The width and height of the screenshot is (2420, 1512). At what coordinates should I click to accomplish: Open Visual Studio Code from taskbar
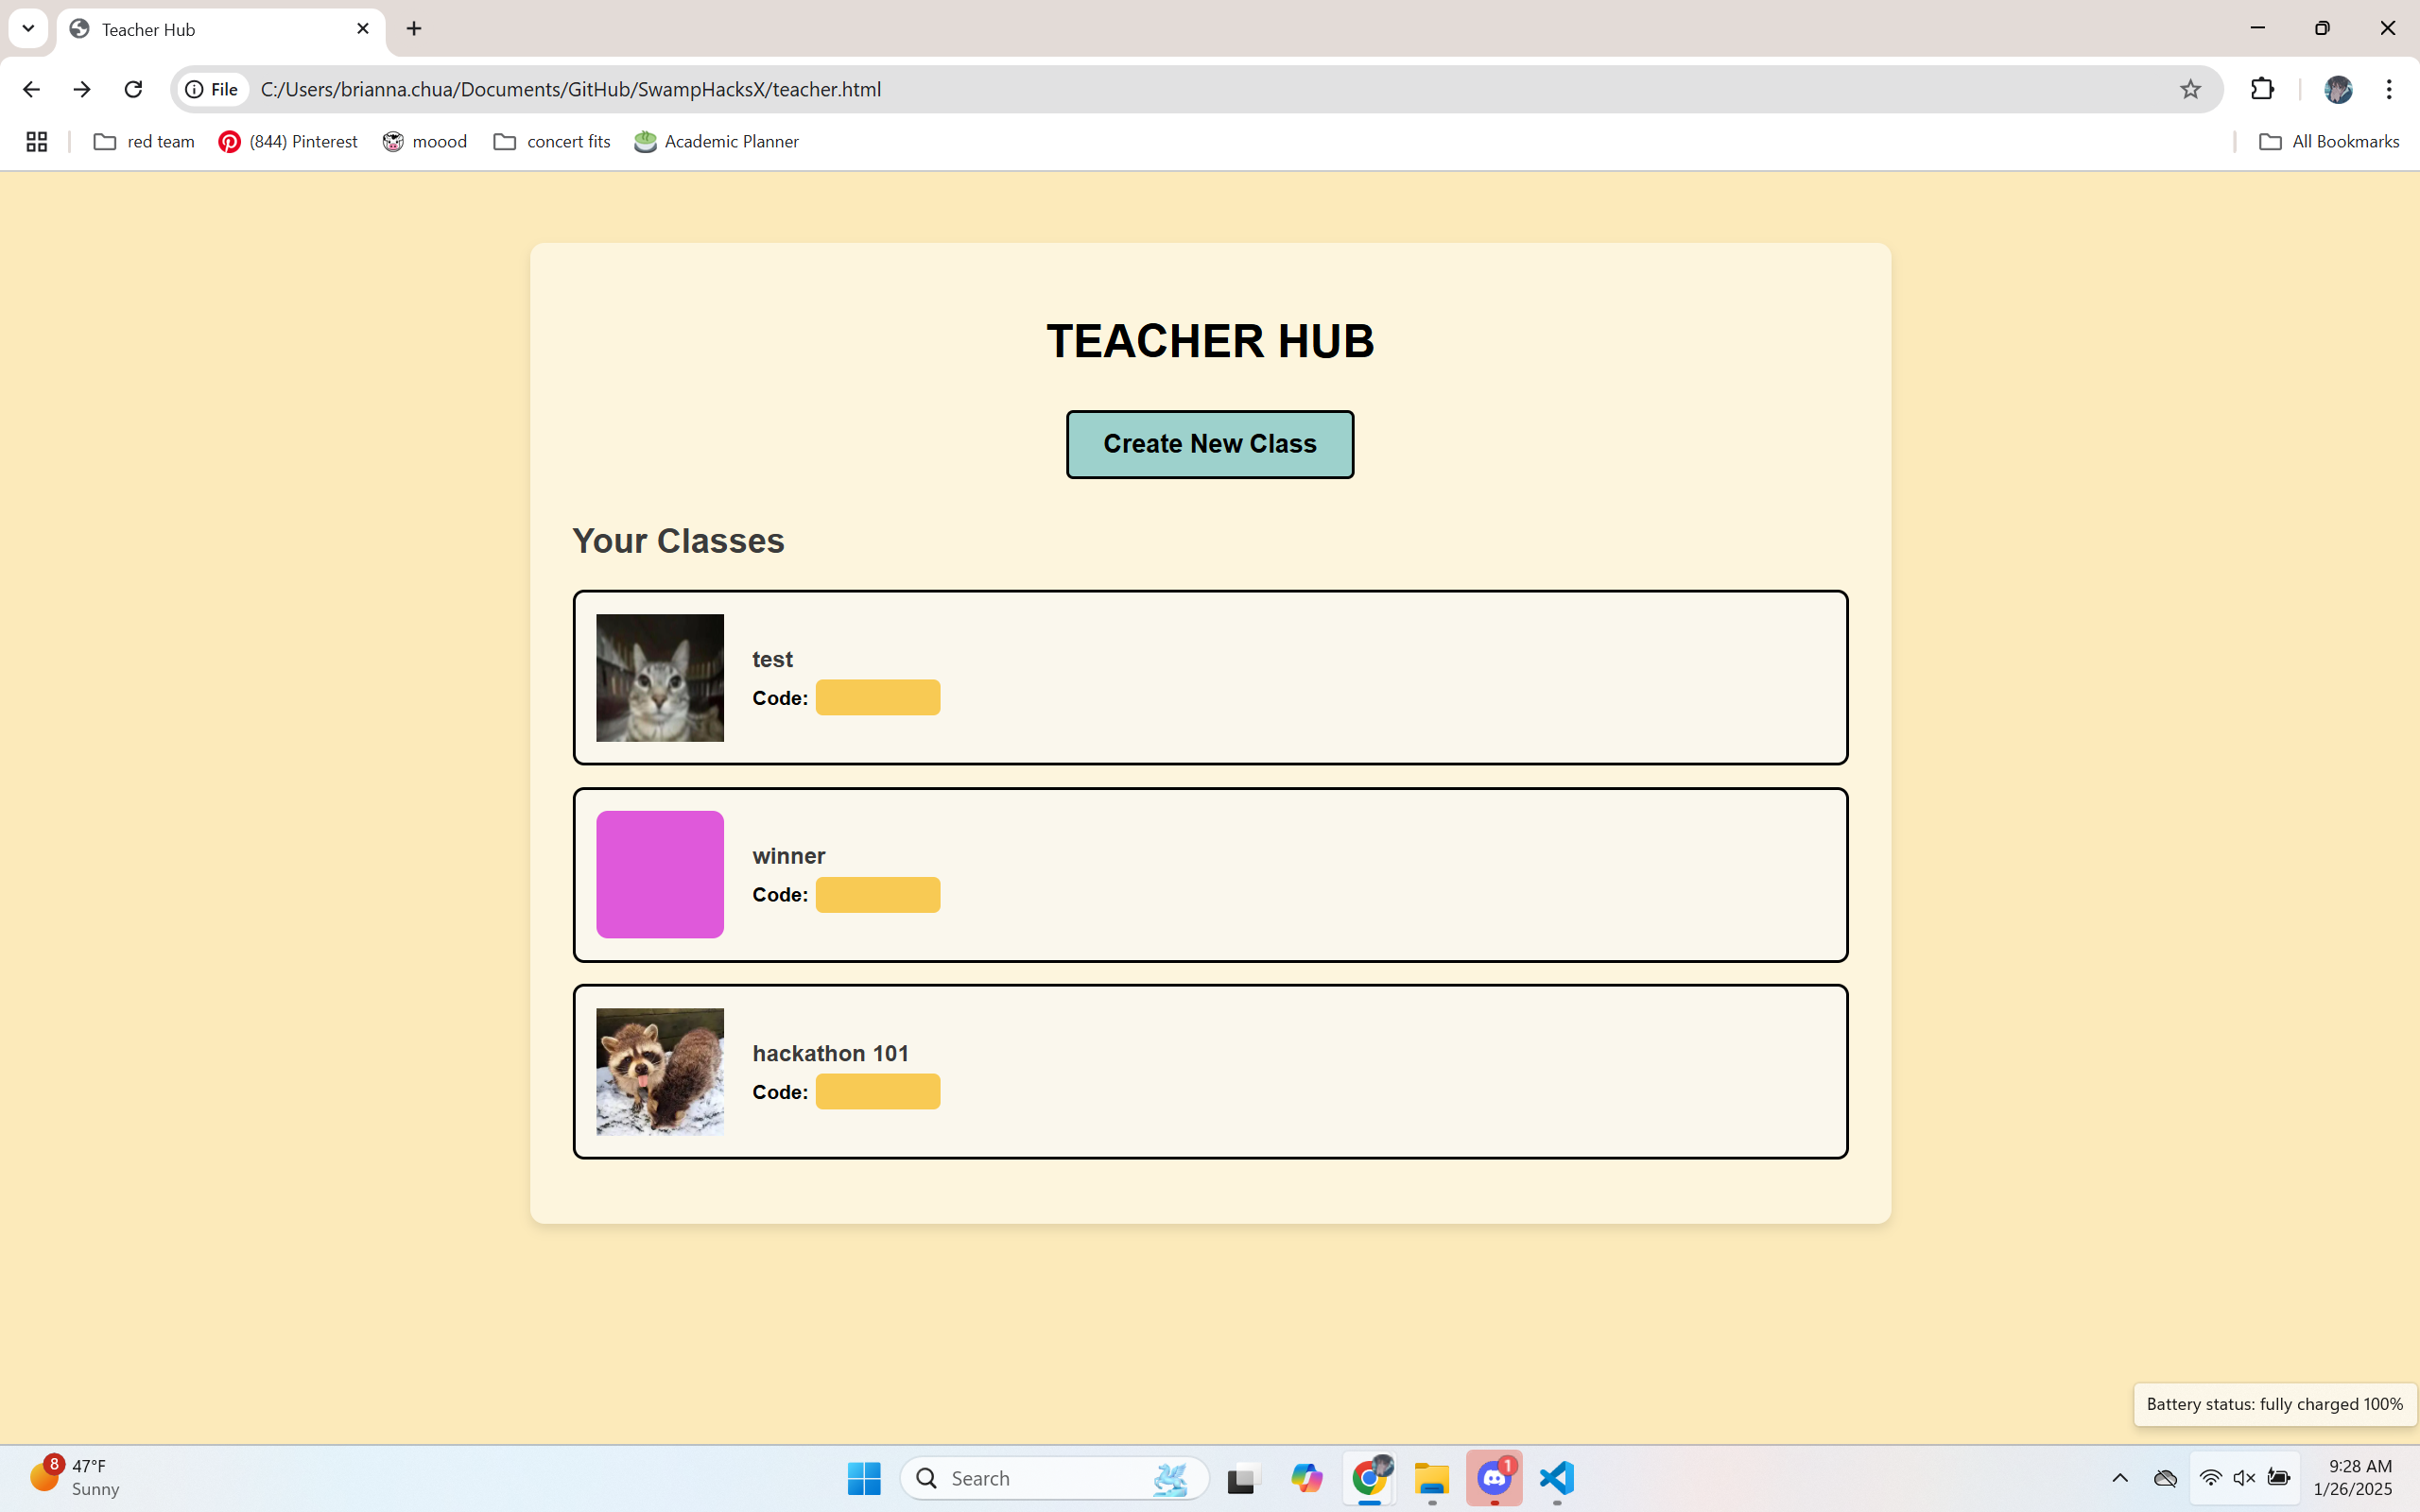[1557, 1478]
